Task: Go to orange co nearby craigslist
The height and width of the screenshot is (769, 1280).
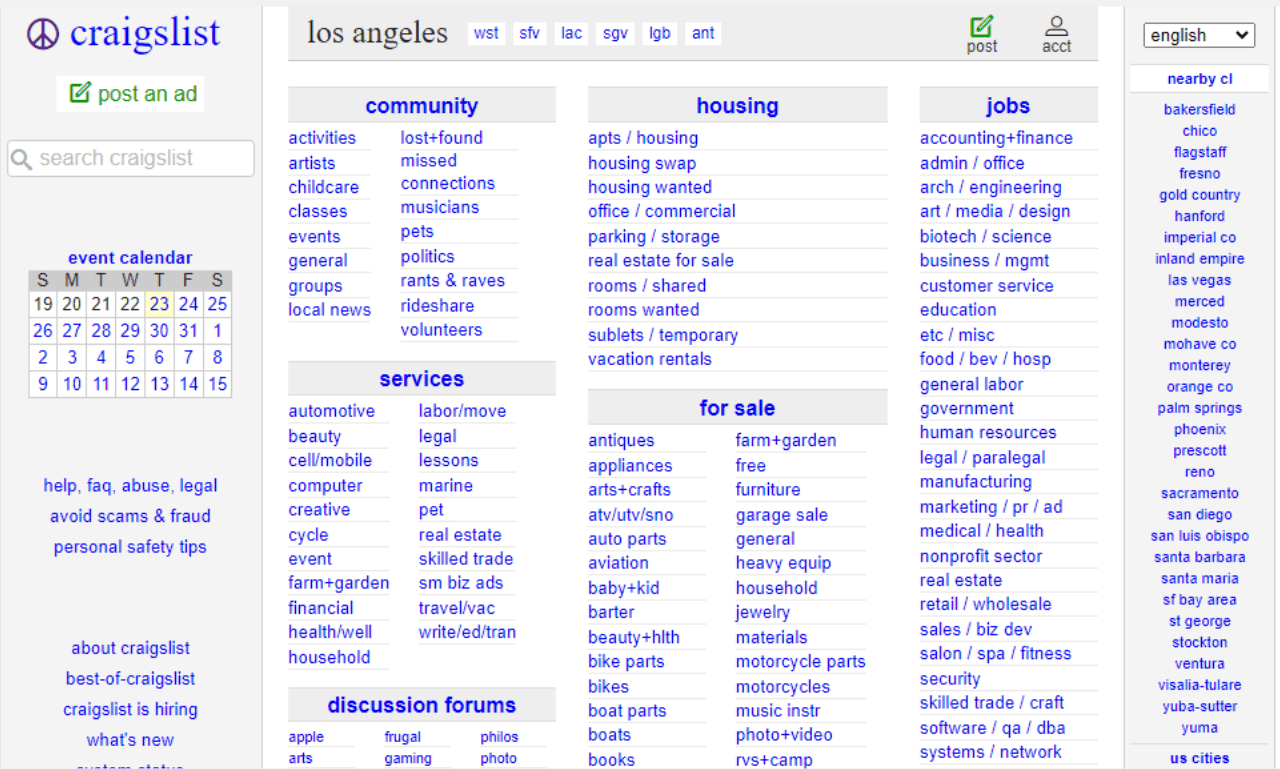Action: [x=1199, y=387]
